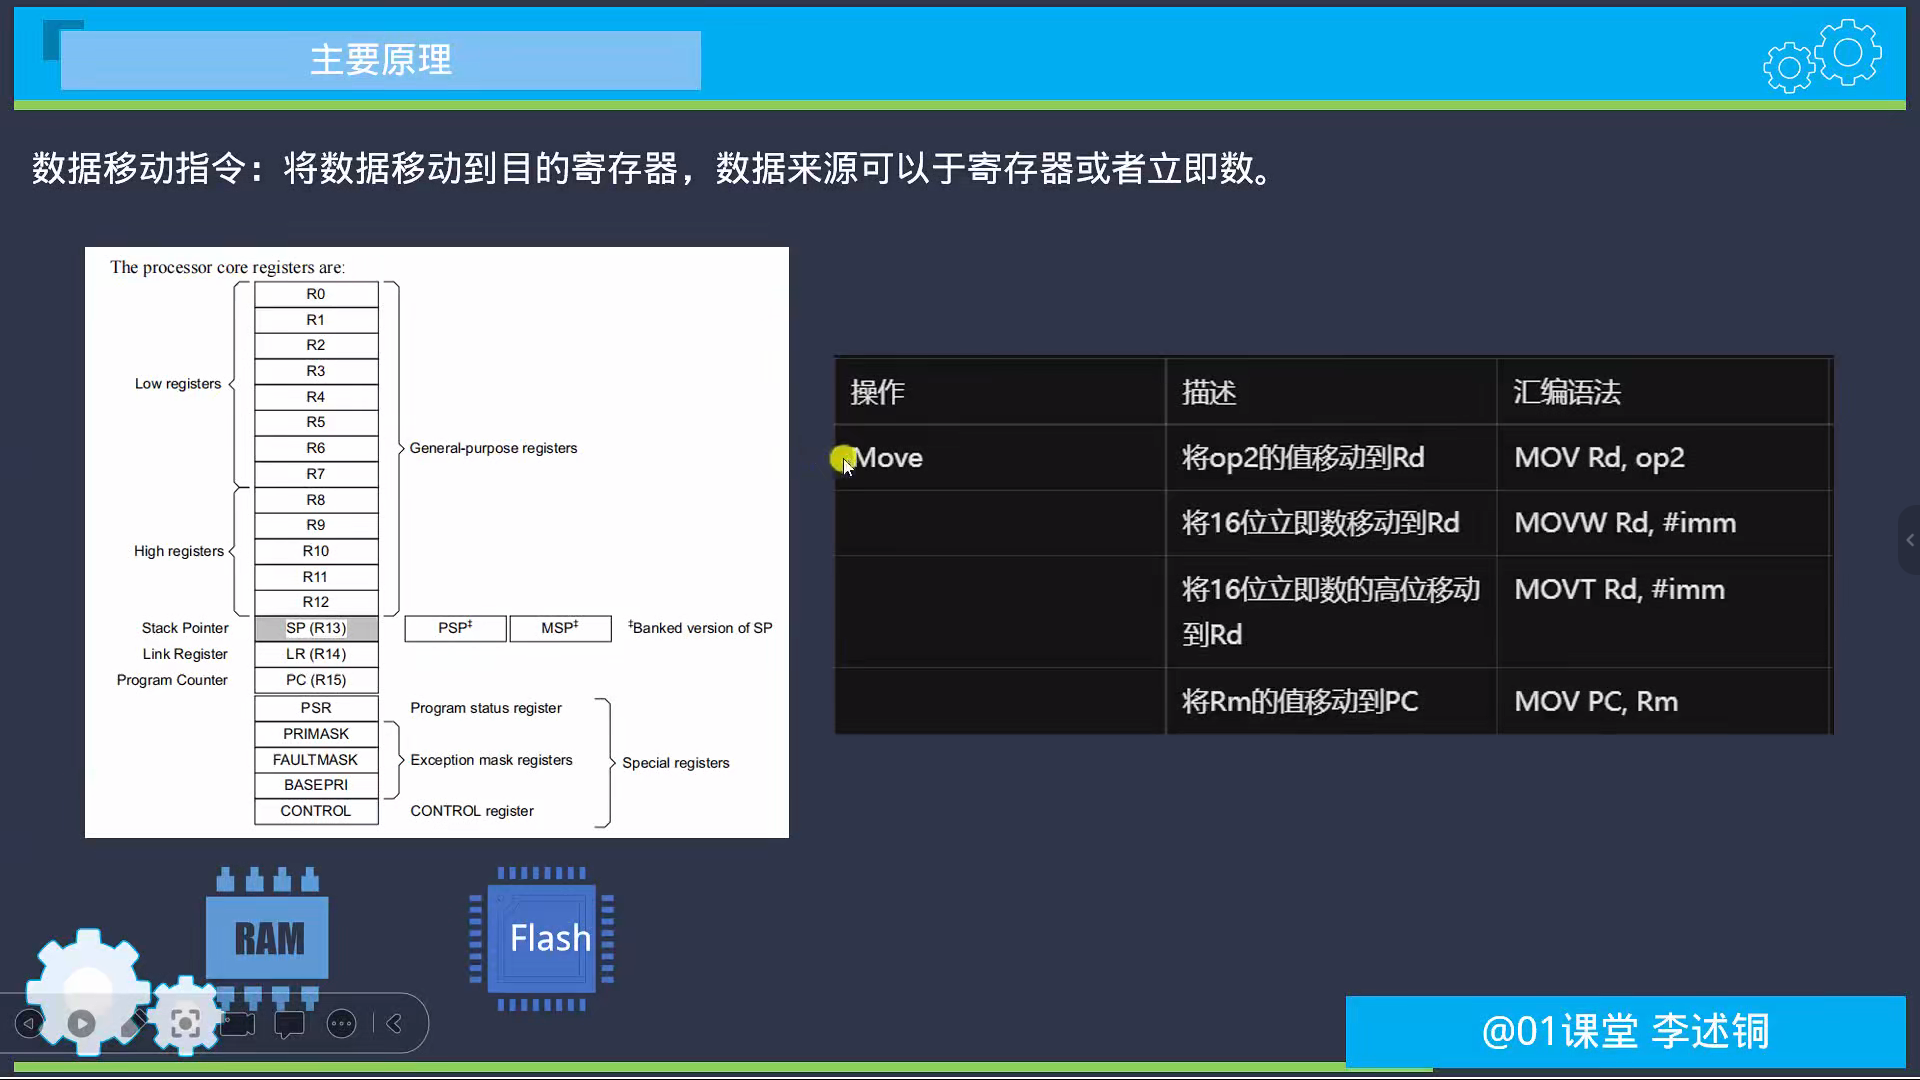Toggle the subtitles speech bubble icon
1920x1080 pixels.
click(289, 1023)
